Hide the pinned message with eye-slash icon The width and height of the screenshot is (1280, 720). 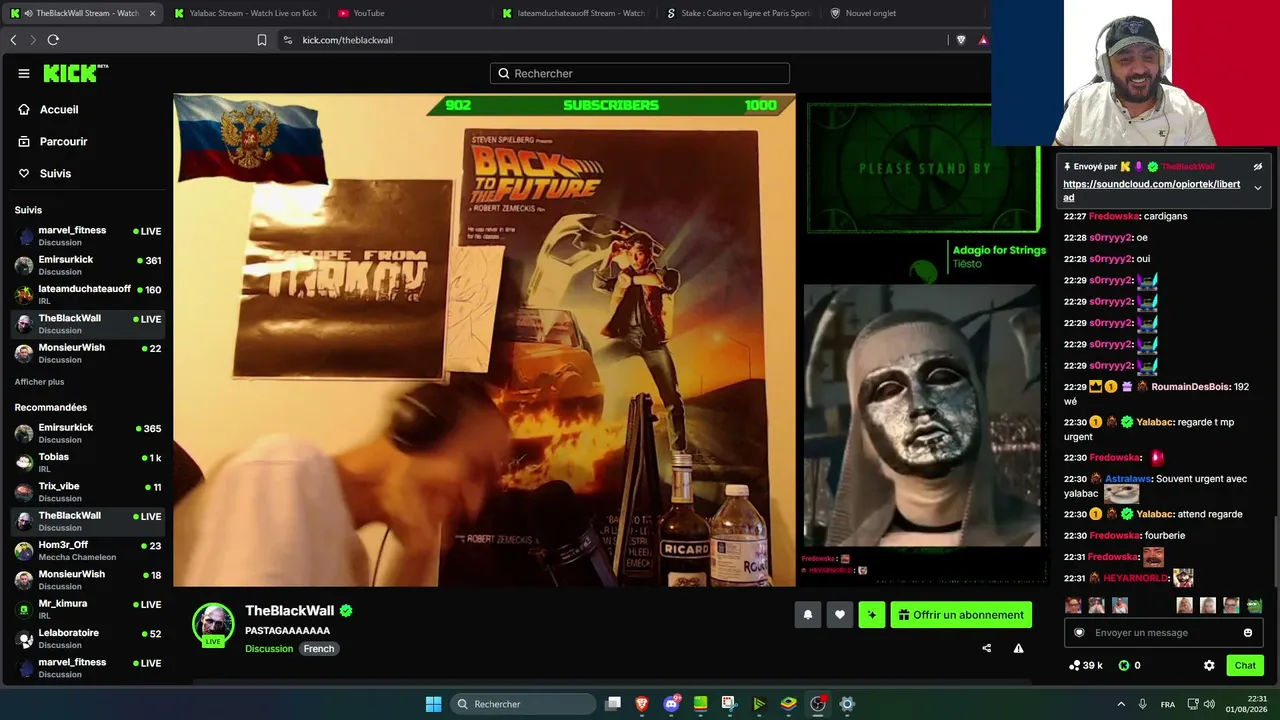point(1258,167)
